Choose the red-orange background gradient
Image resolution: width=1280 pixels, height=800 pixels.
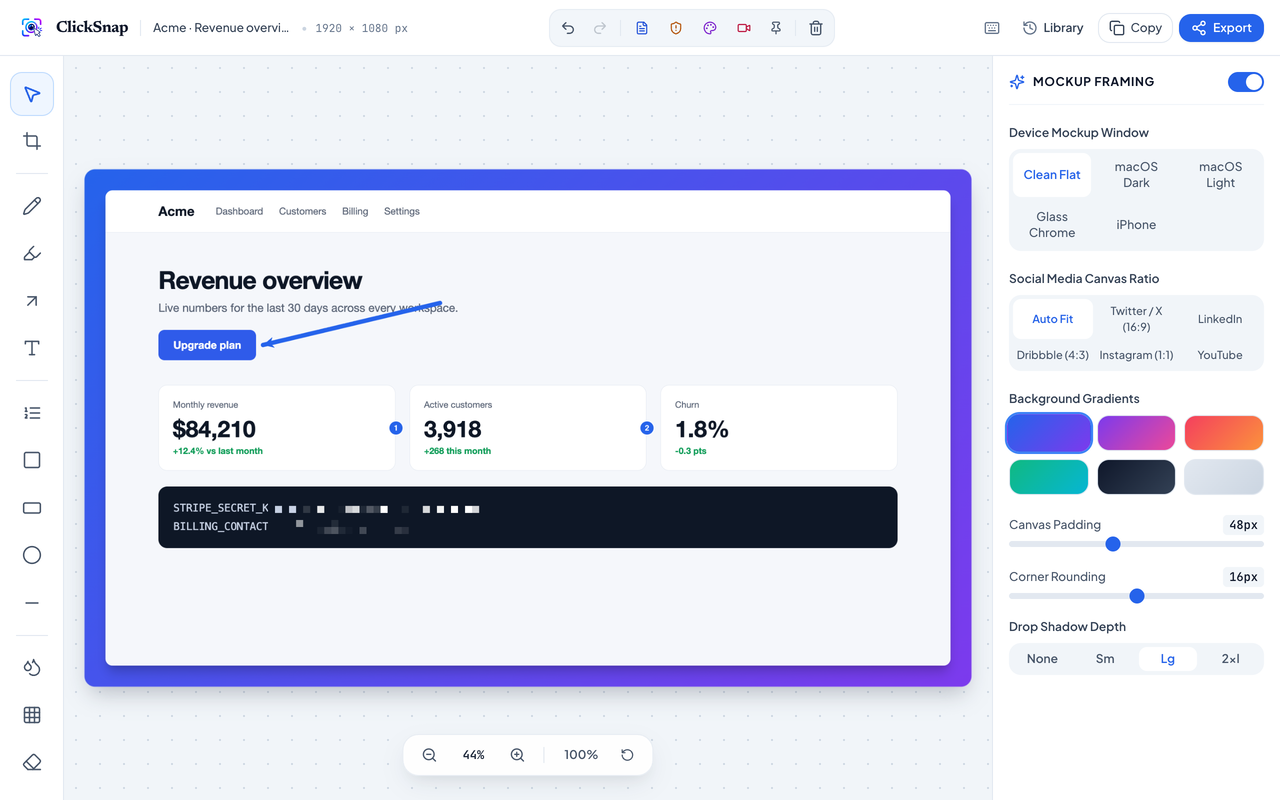pyautogui.click(x=1224, y=433)
